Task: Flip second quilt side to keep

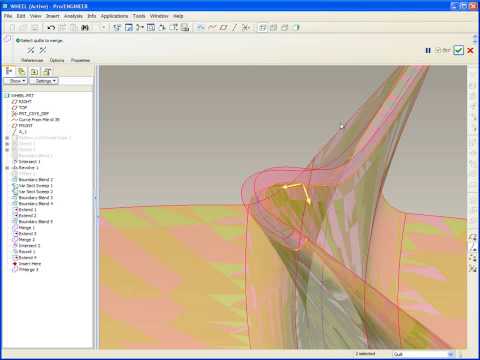Action: click(43, 50)
